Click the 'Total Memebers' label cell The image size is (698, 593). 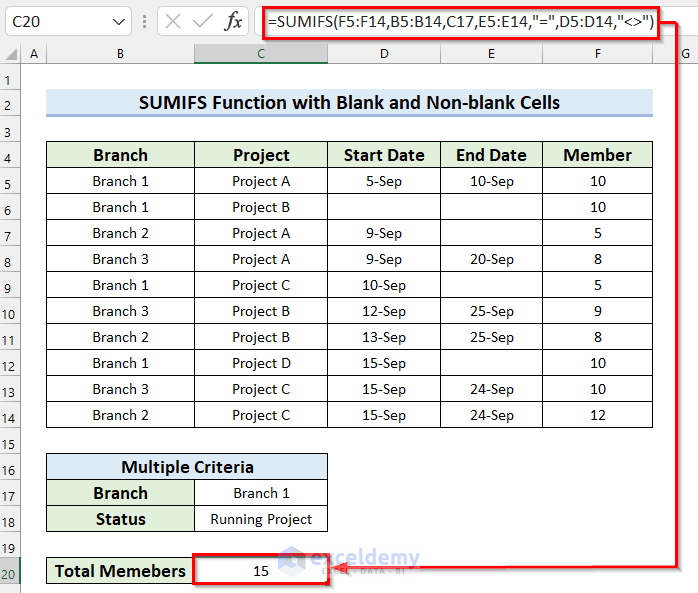coord(120,571)
